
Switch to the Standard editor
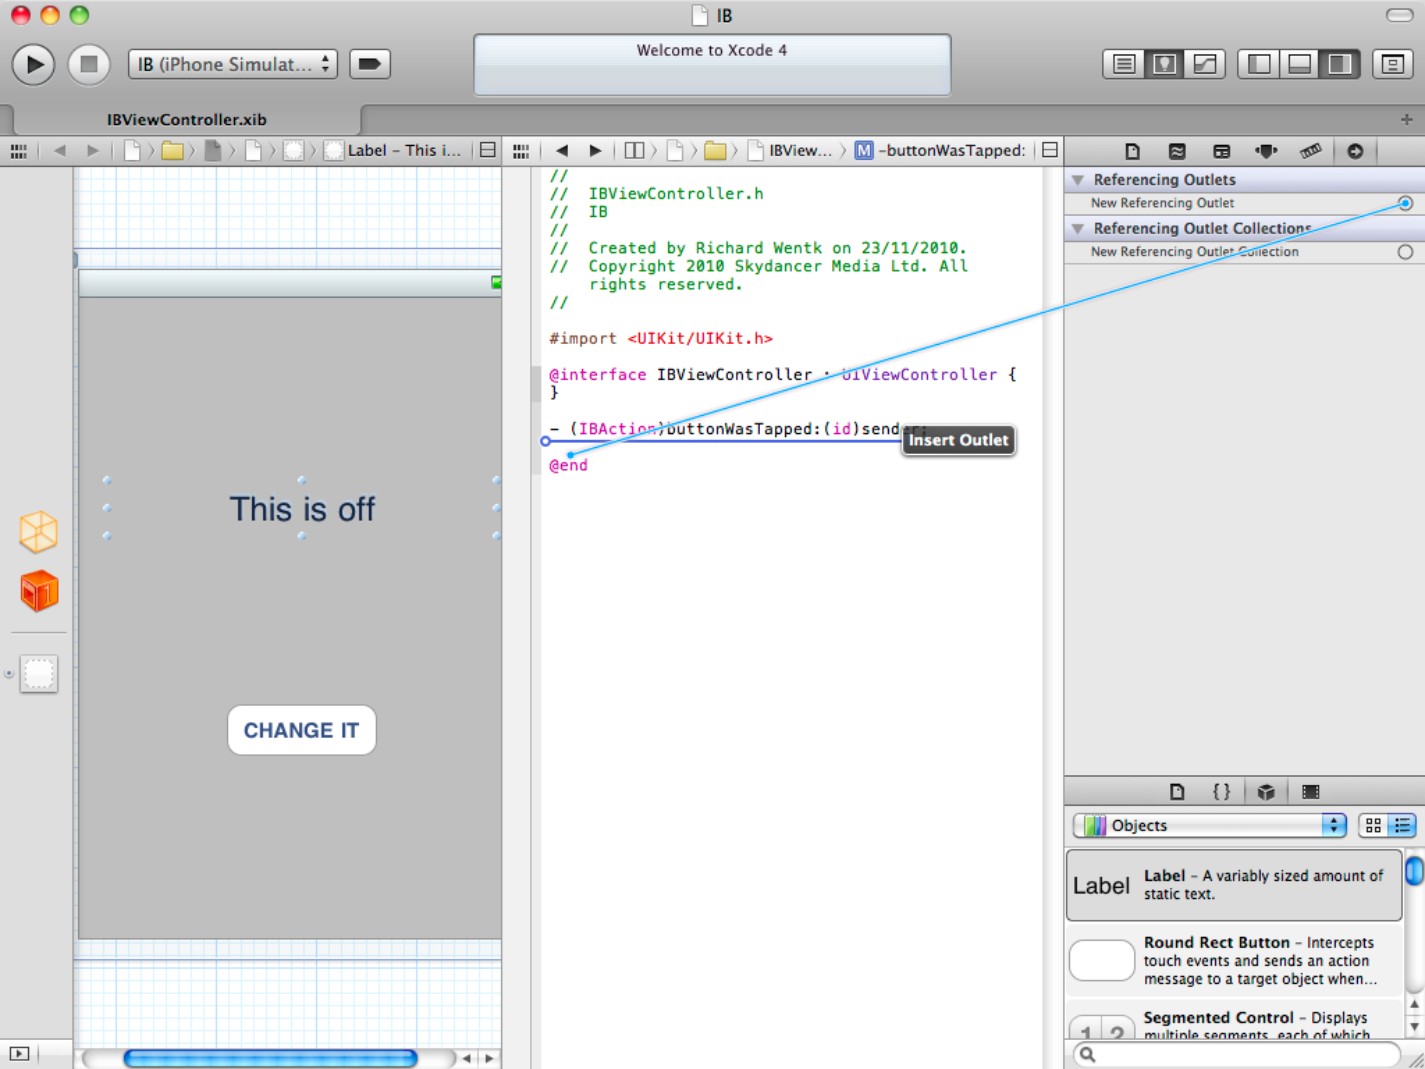(x=1124, y=64)
